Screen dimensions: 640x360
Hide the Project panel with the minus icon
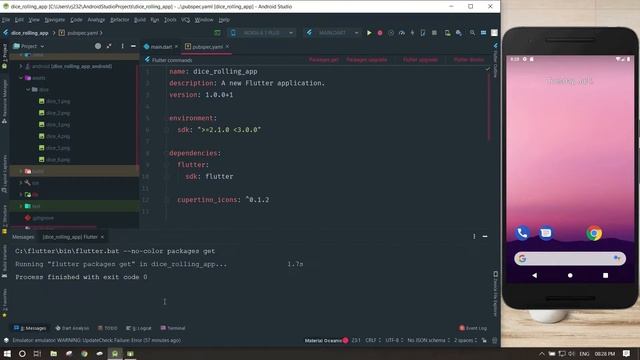tap(133, 46)
